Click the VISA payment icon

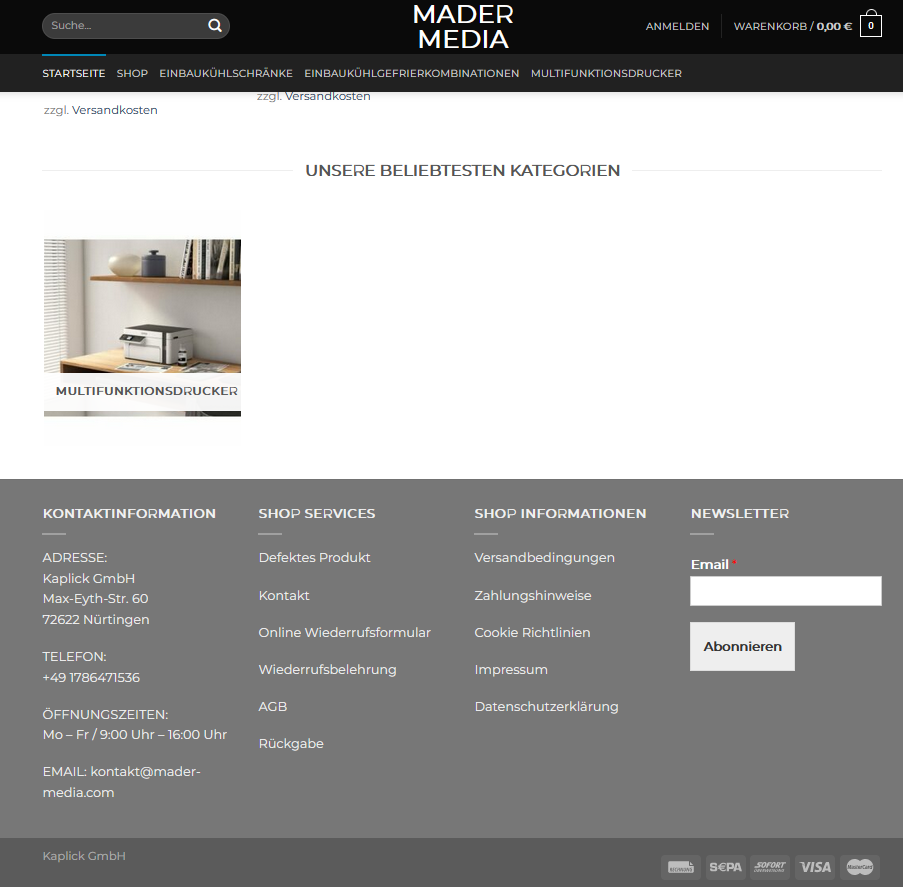pos(815,867)
